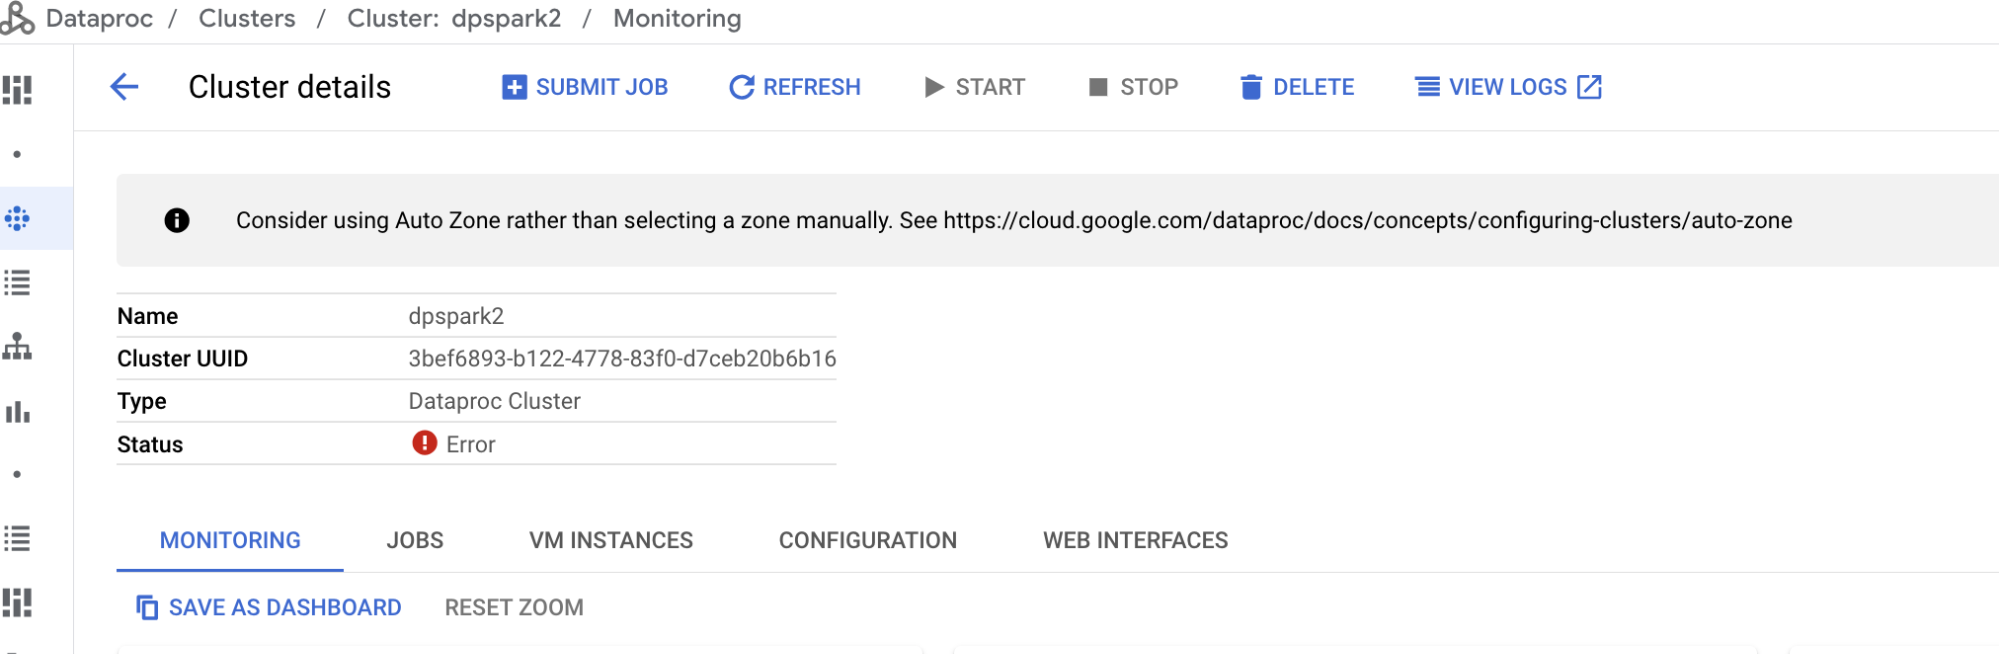
Task: Open the lower sidebar list icon
Action: [x=17, y=539]
